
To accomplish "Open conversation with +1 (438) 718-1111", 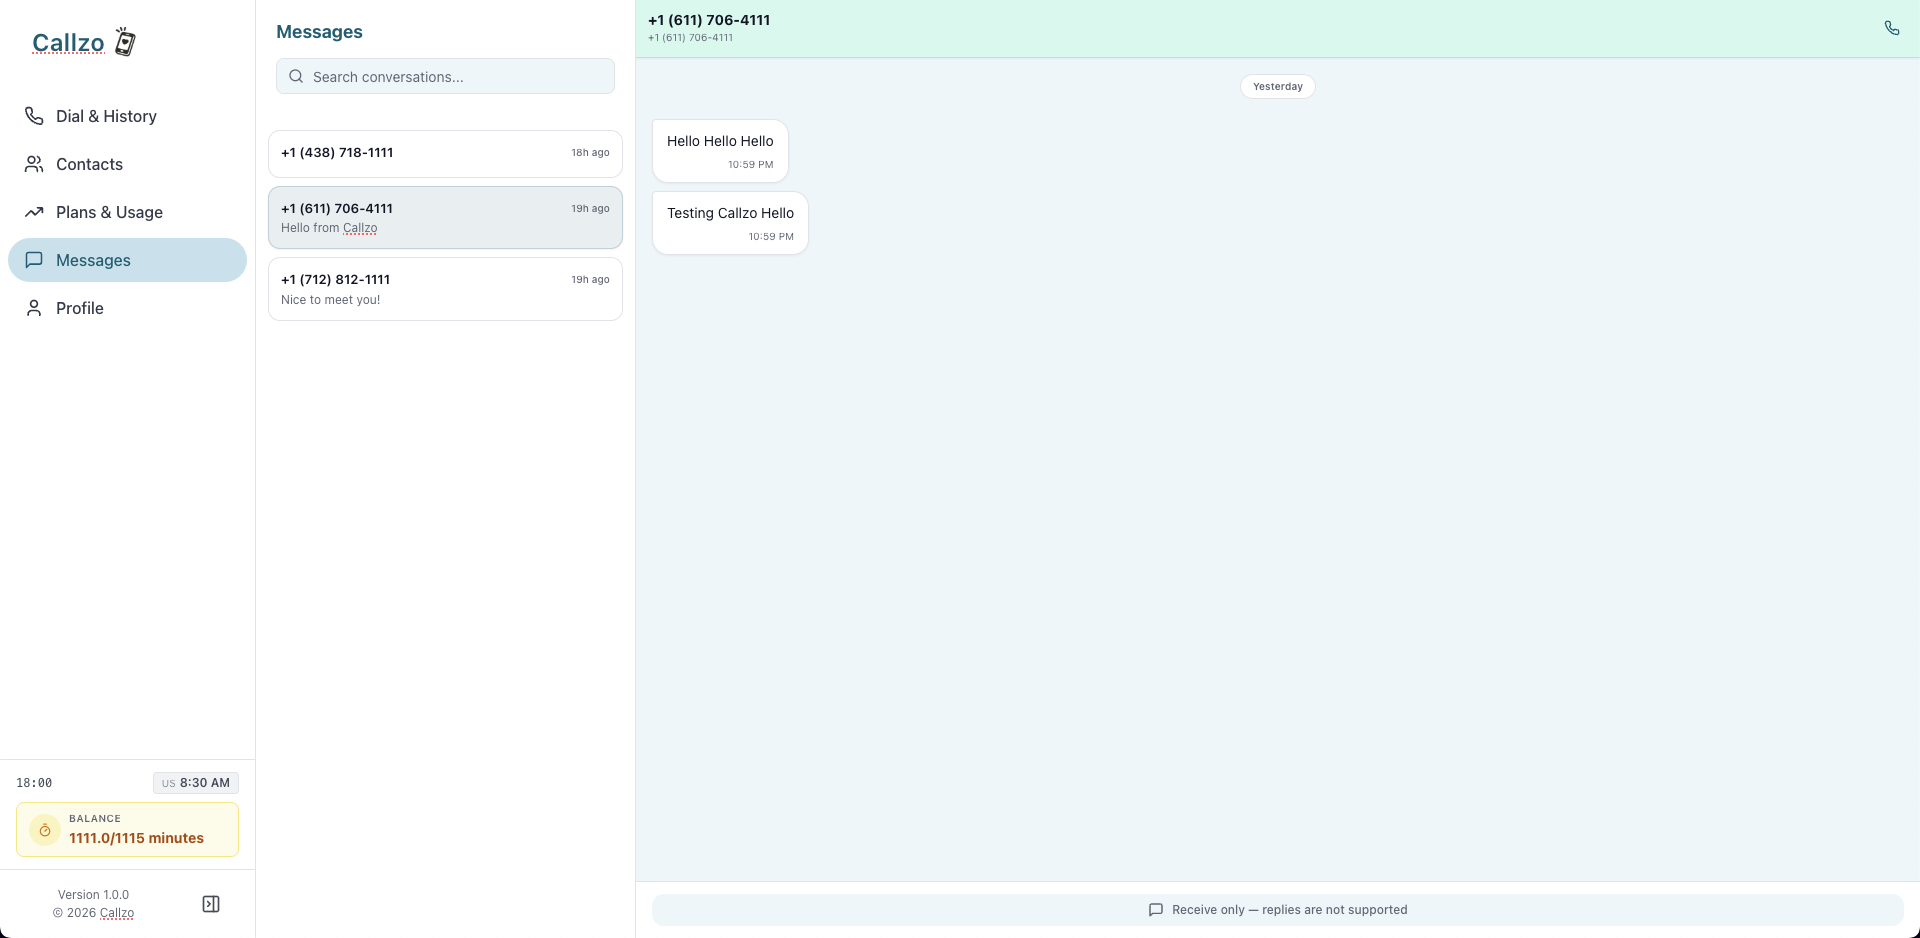I will tap(445, 154).
